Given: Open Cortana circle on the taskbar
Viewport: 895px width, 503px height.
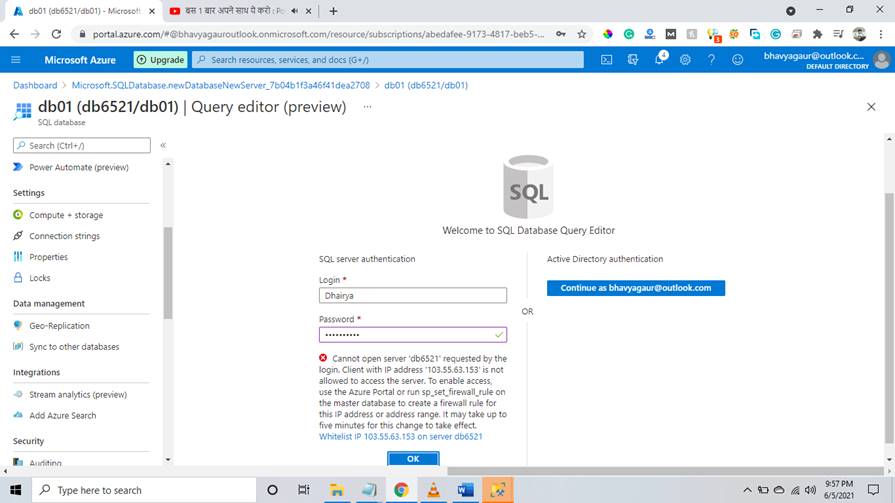Looking at the screenshot, I should point(272,490).
